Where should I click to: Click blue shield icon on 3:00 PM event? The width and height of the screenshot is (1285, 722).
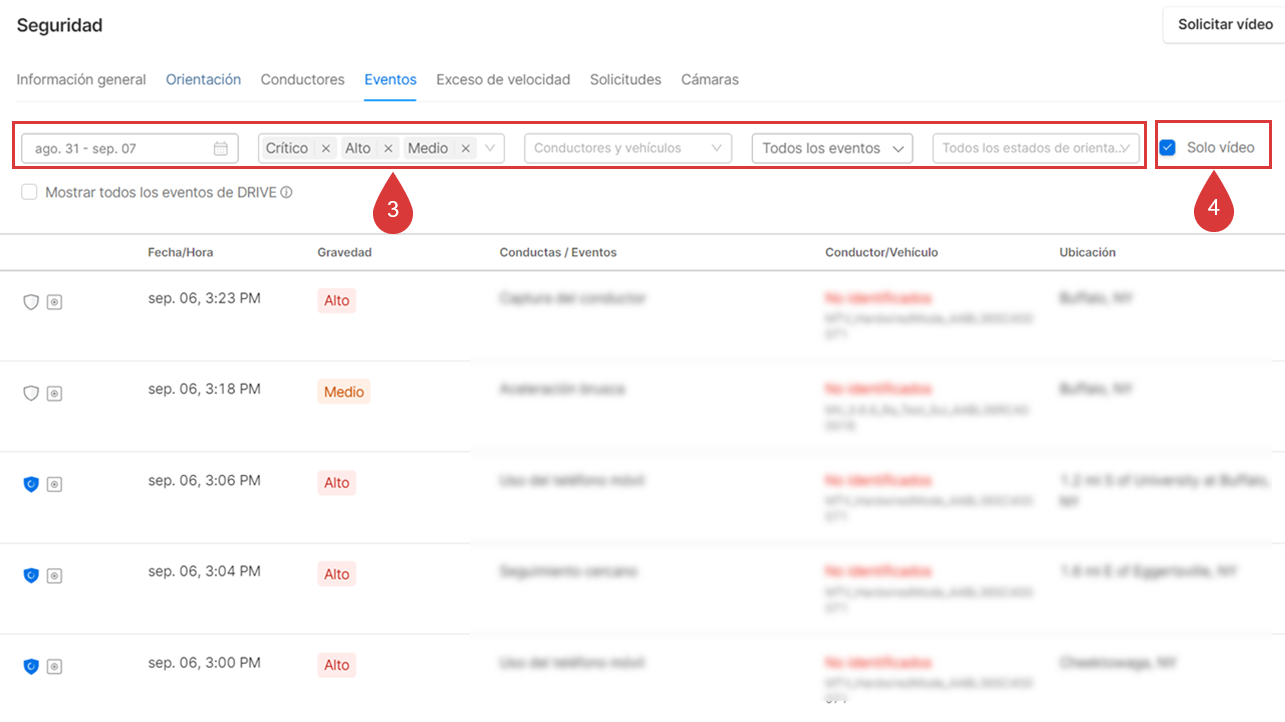(31, 667)
